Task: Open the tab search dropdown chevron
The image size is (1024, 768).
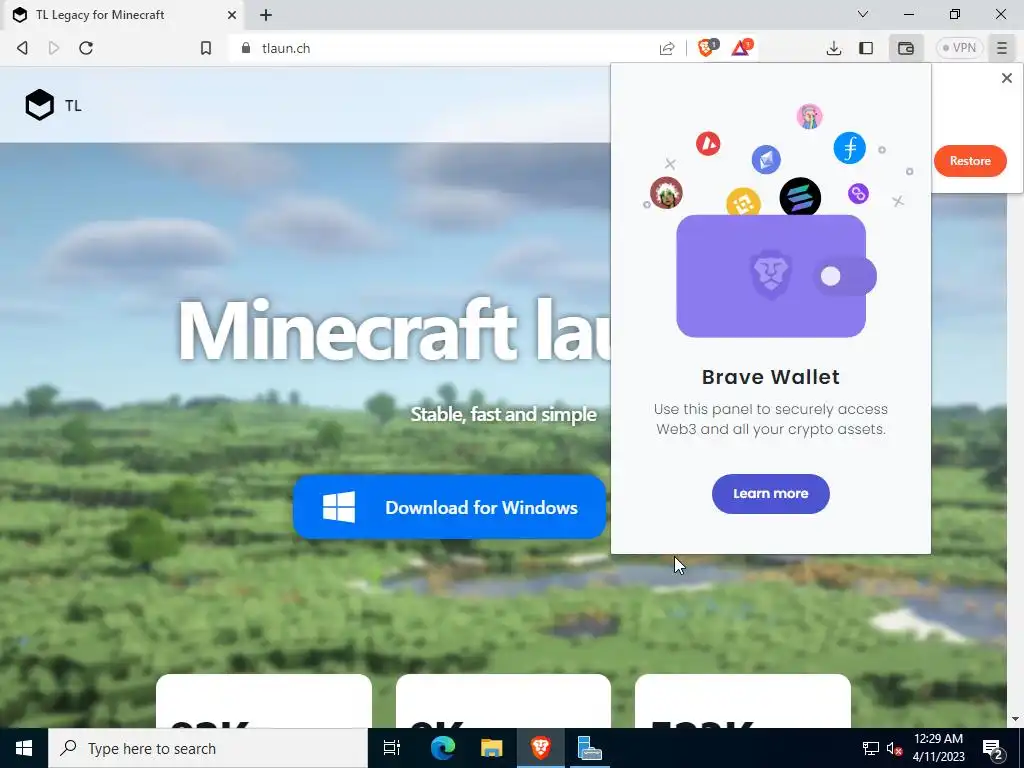Action: click(863, 14)
